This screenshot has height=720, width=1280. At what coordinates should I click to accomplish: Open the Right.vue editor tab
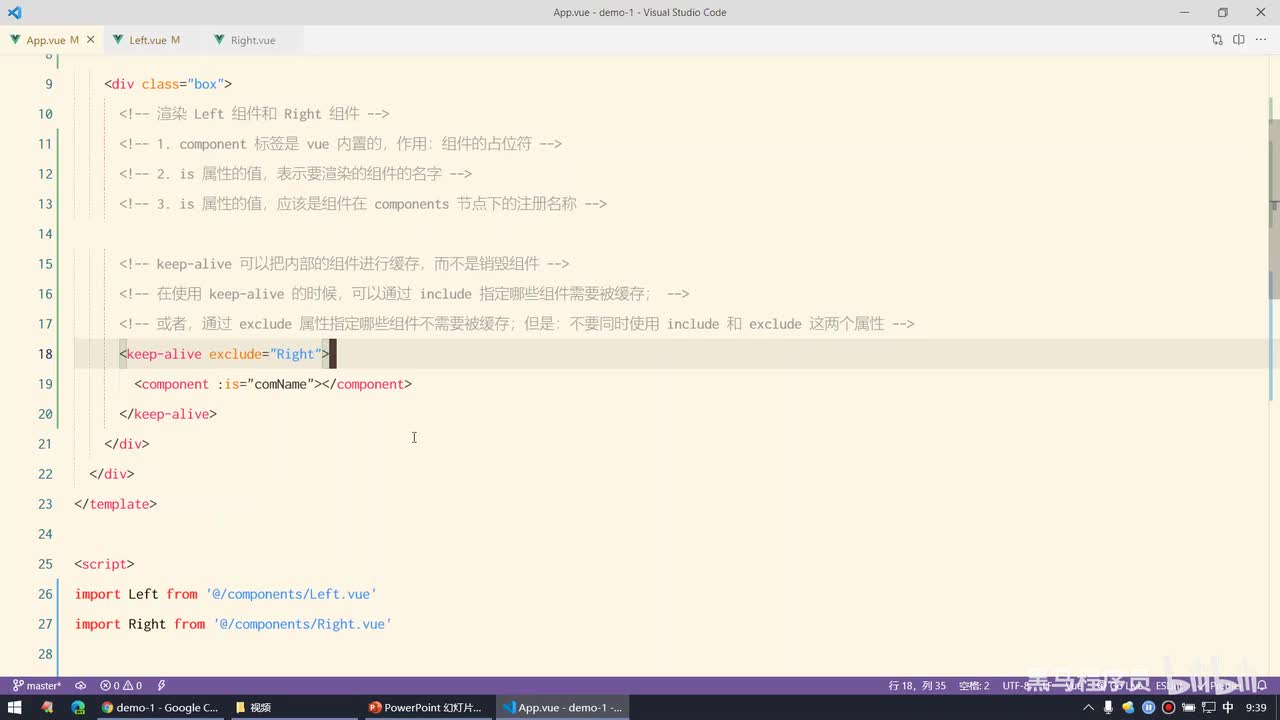(252, 40)
